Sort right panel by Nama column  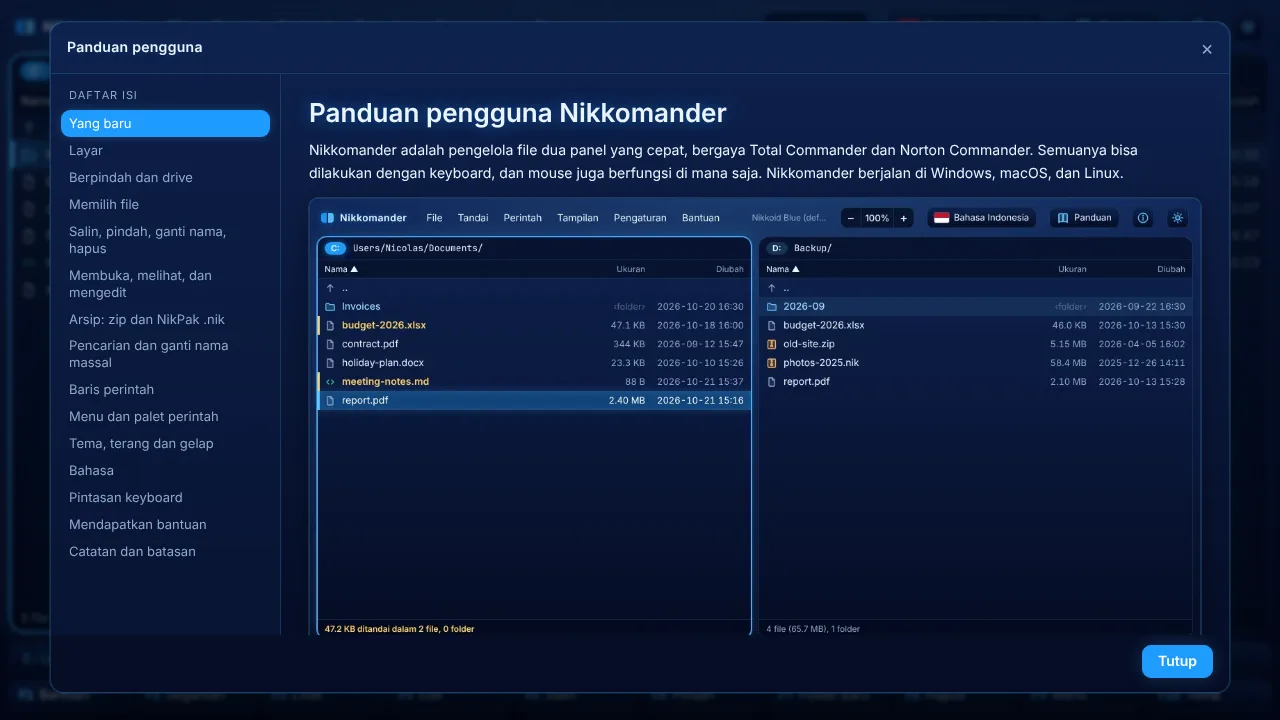(x=783, y=269)
